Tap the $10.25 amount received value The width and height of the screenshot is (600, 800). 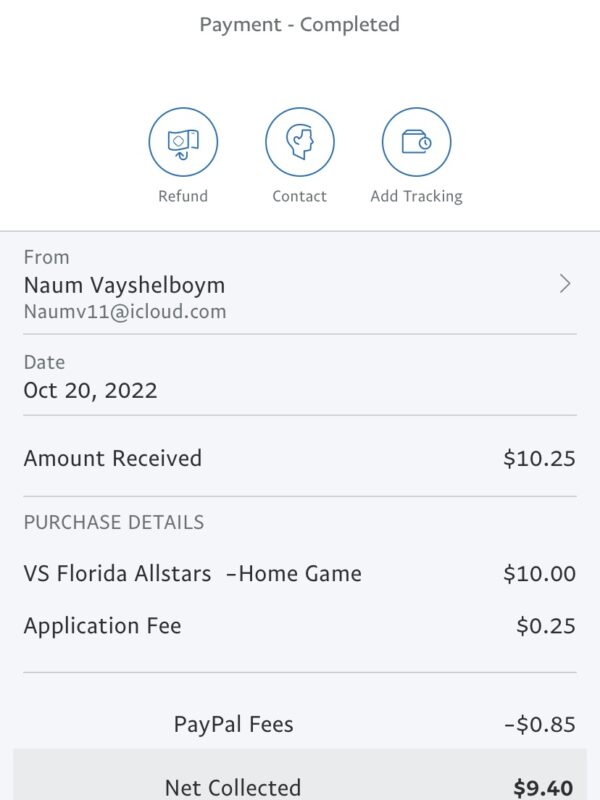click(539, 458)
